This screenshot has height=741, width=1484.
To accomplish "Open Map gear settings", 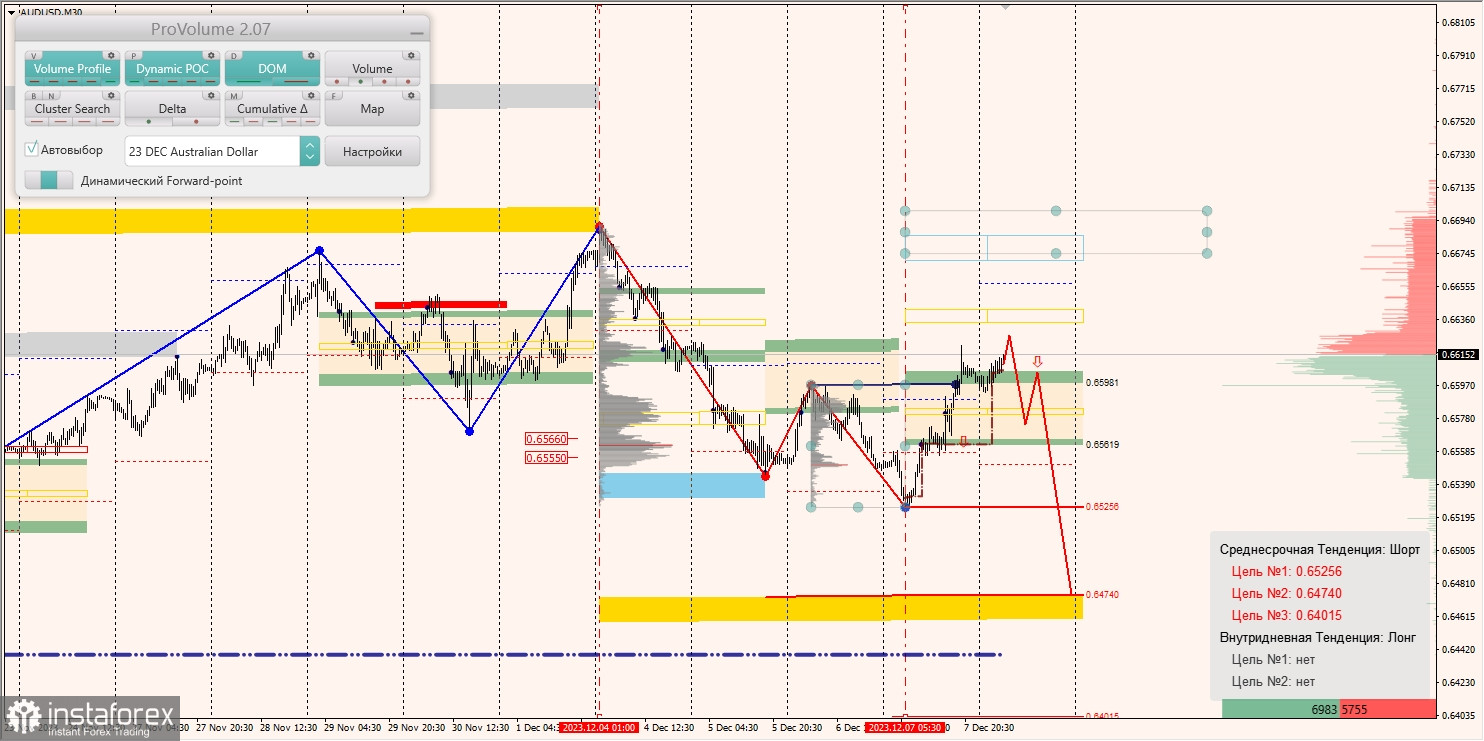I will [411, 95].
